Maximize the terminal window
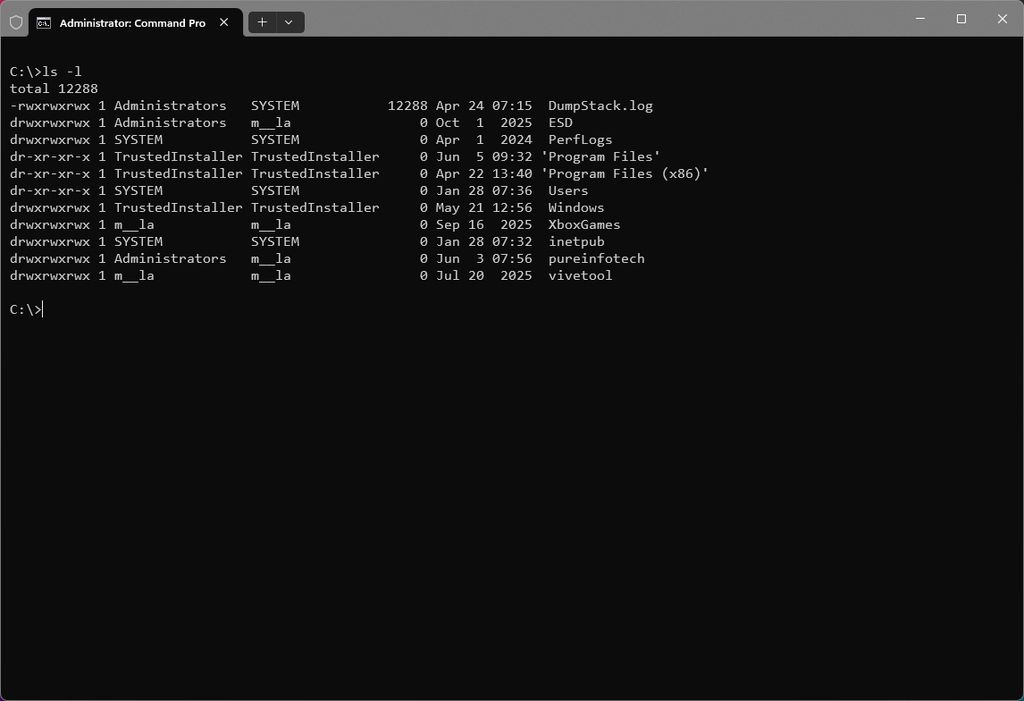 click(x=961, y=19)
